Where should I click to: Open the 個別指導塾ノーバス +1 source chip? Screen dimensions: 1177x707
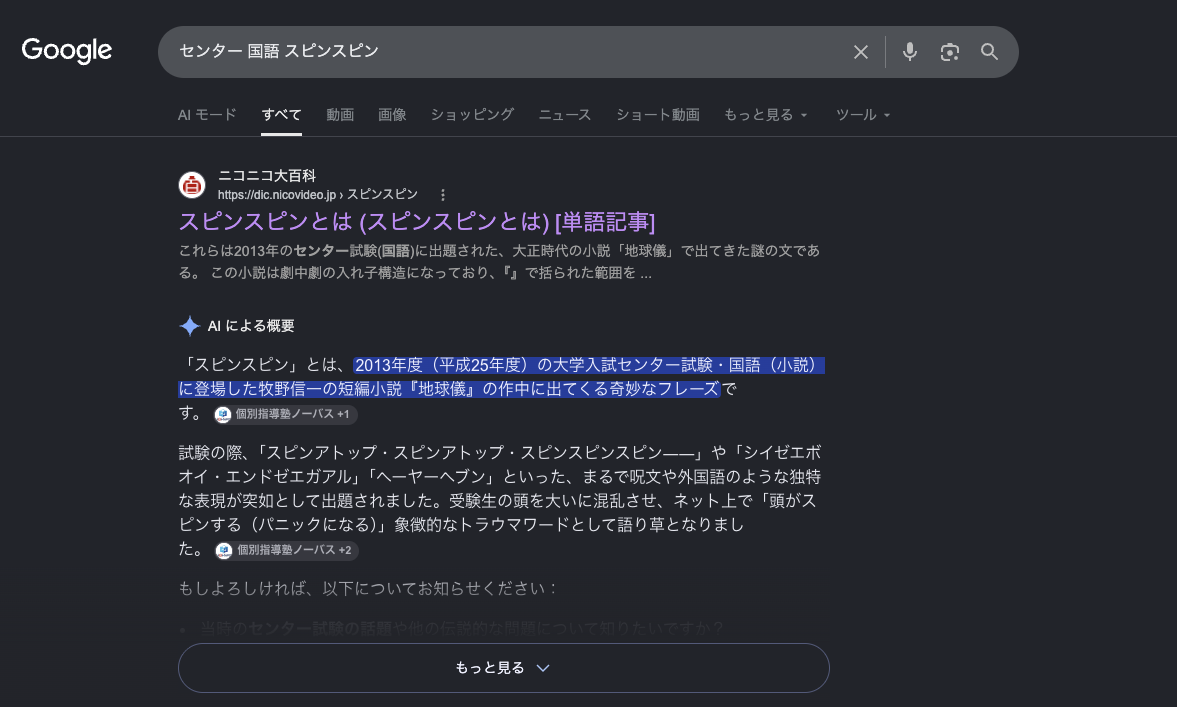(285, 414)
